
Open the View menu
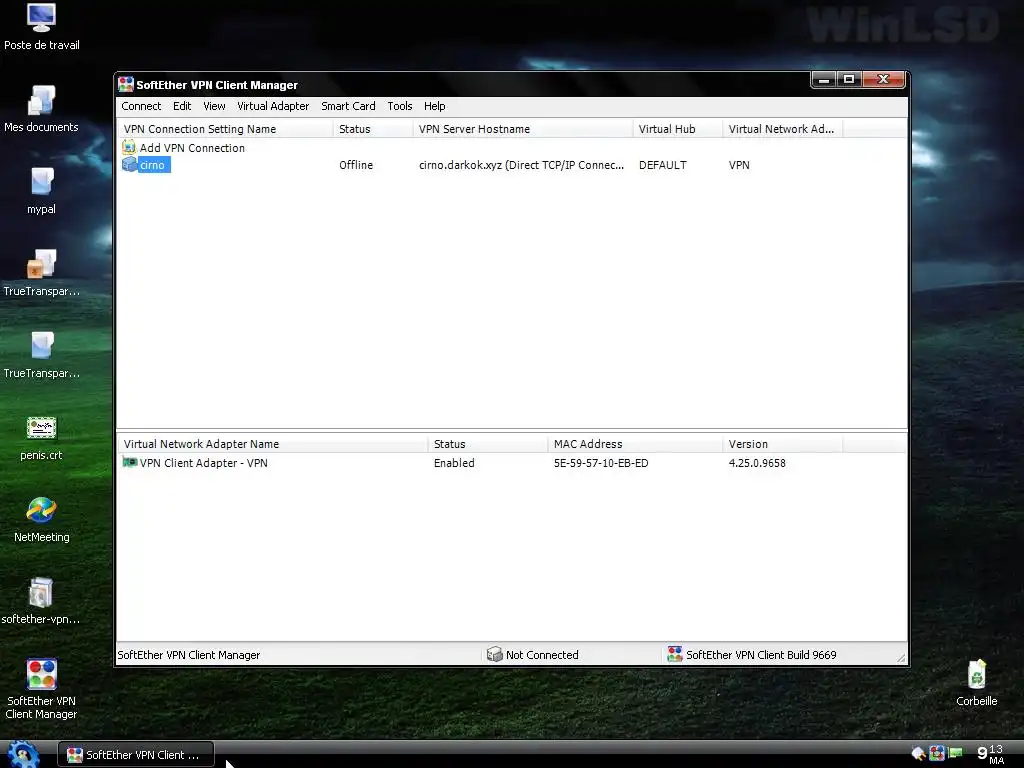point(214,106)
